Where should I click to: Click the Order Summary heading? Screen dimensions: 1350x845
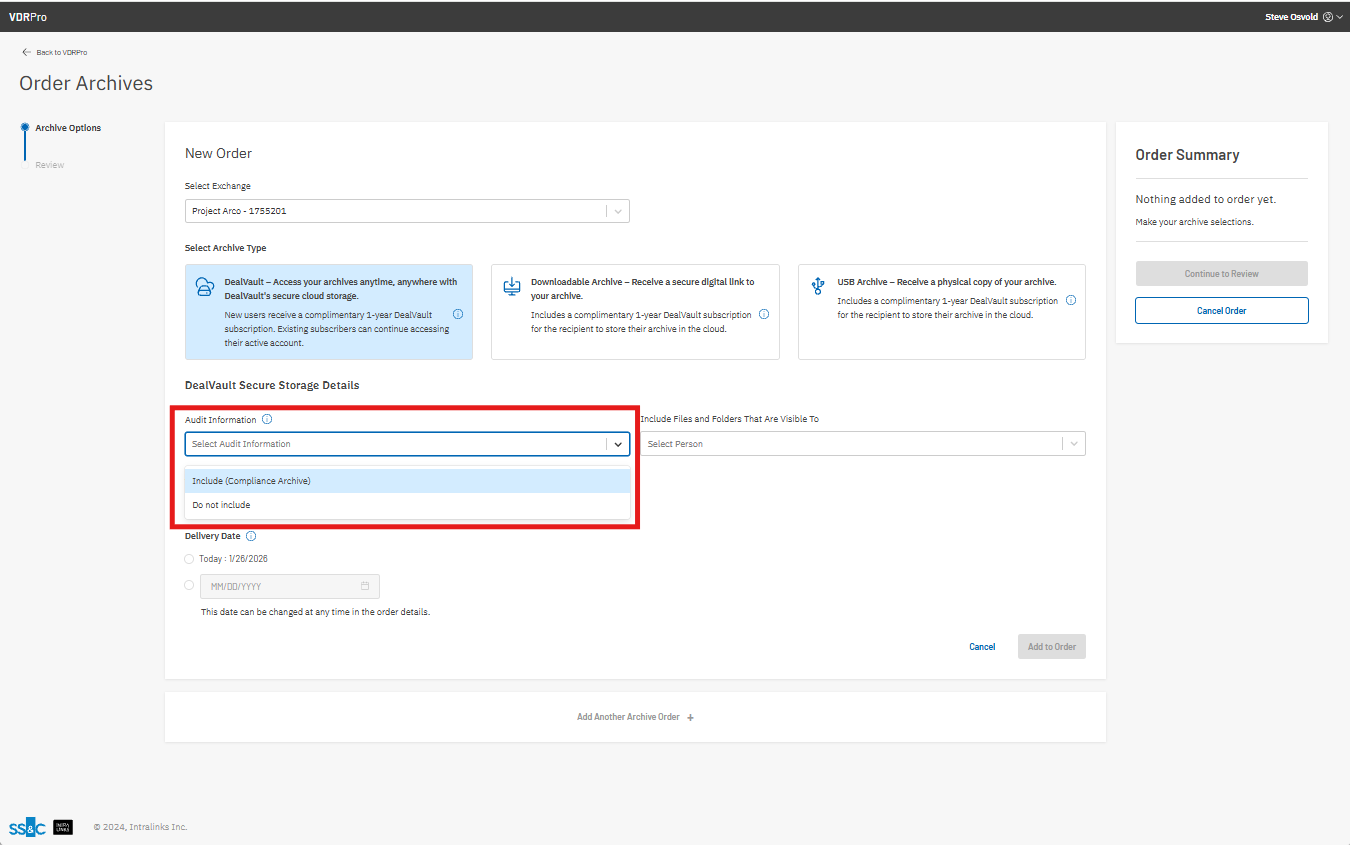coord(1187,155)
